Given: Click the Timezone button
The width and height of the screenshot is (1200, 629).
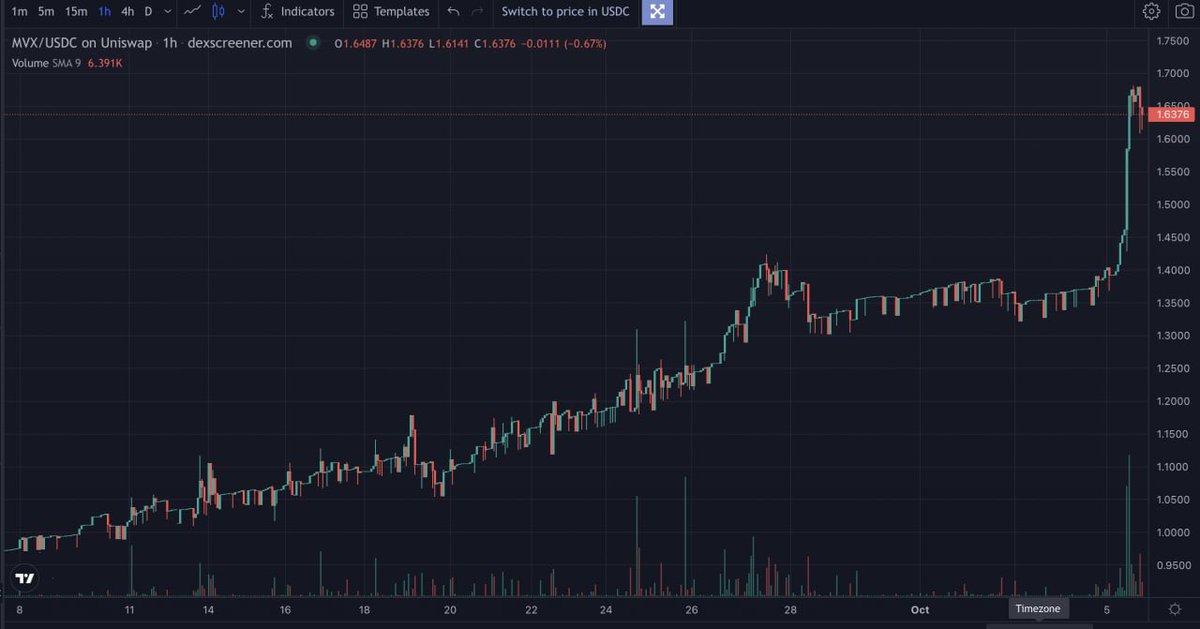Looking at the screenshot, I should coord(1039,608).
